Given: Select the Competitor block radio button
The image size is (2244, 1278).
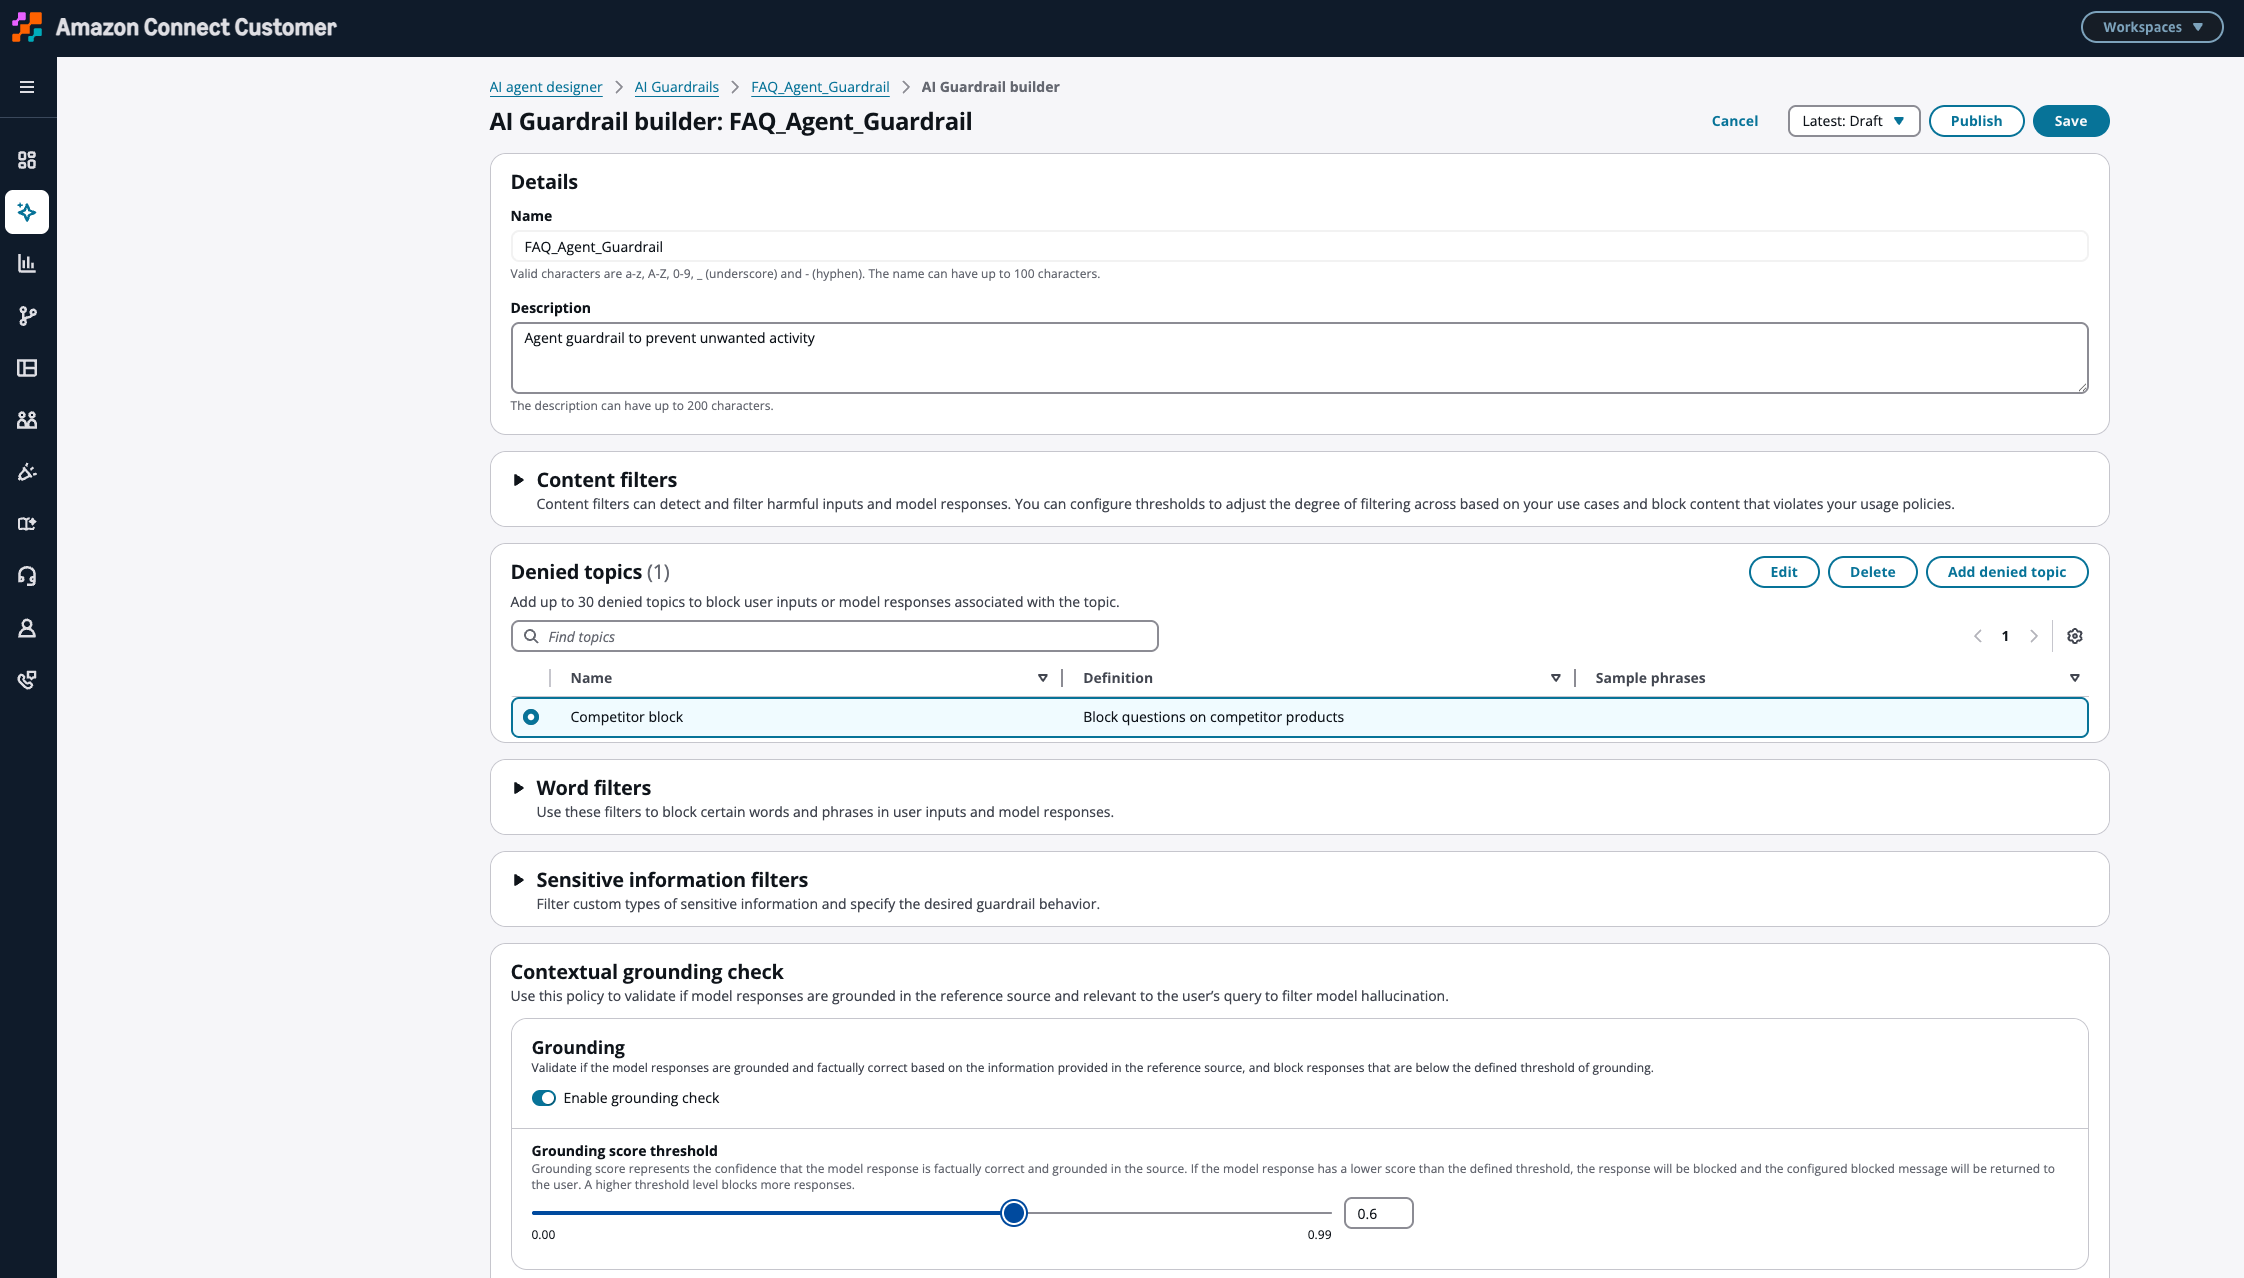Looking at the screenshot, I should click(x=531, y=717).
